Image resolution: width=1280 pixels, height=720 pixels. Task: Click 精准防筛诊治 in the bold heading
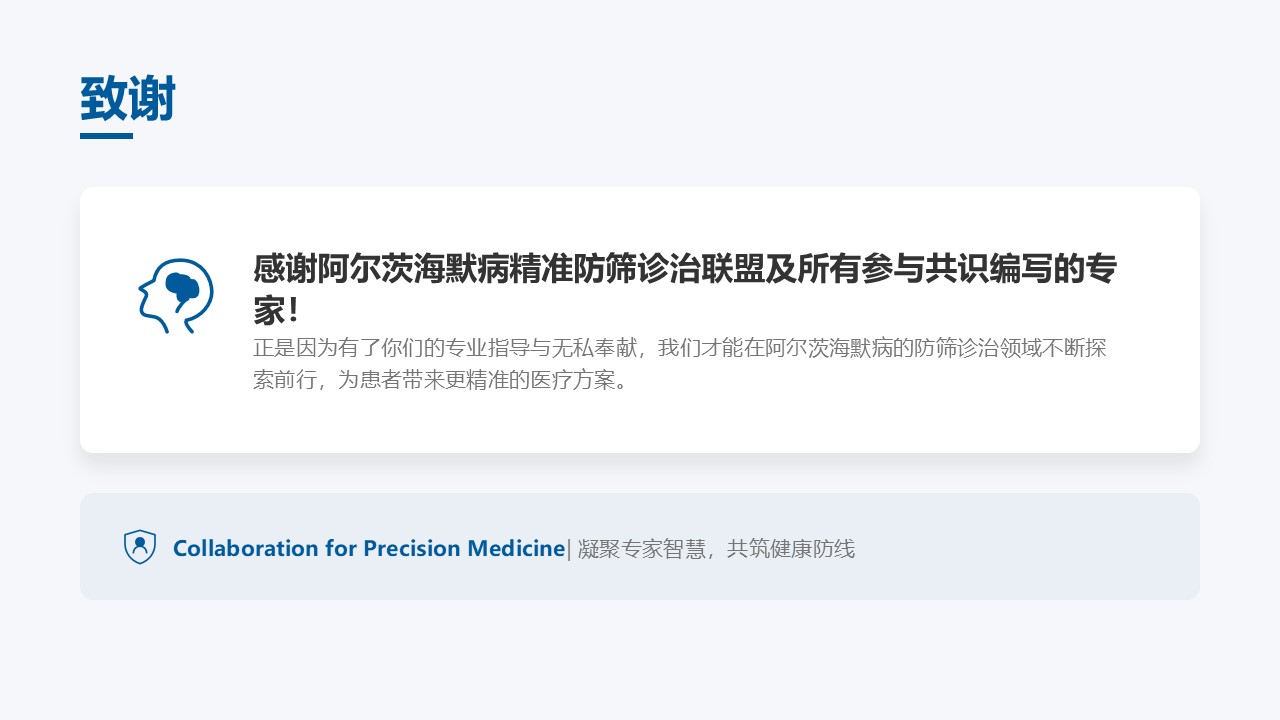[604, 269]
